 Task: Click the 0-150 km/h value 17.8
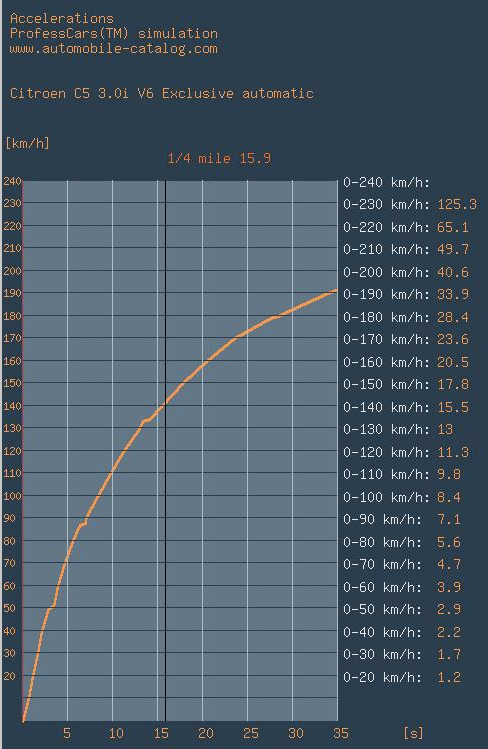(x=453, y=385)
